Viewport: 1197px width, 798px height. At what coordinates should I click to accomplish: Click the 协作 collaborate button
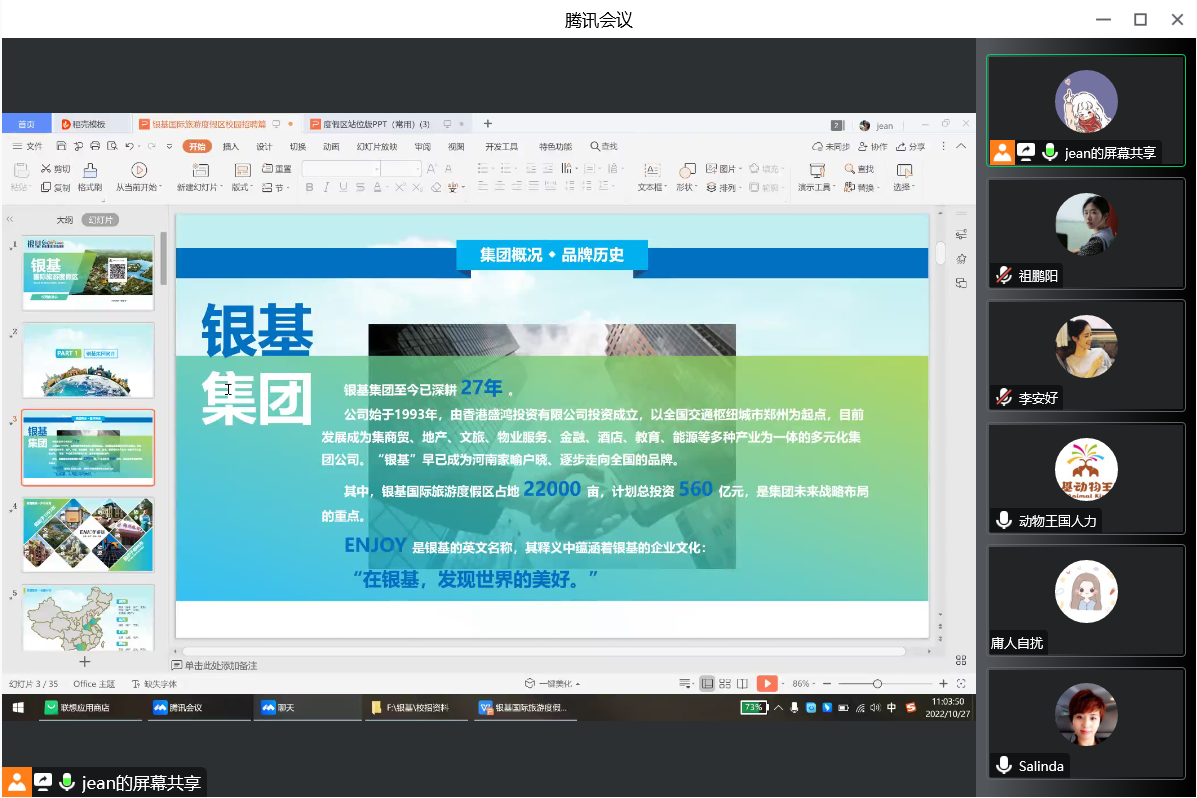[x=872, y=146]
